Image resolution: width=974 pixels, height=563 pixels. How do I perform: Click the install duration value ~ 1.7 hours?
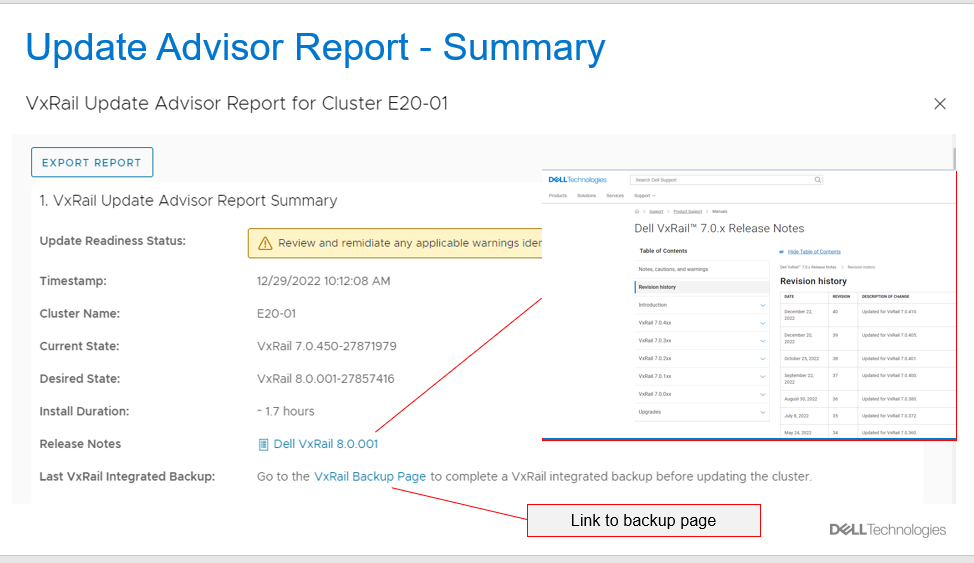tap(286, 411)
